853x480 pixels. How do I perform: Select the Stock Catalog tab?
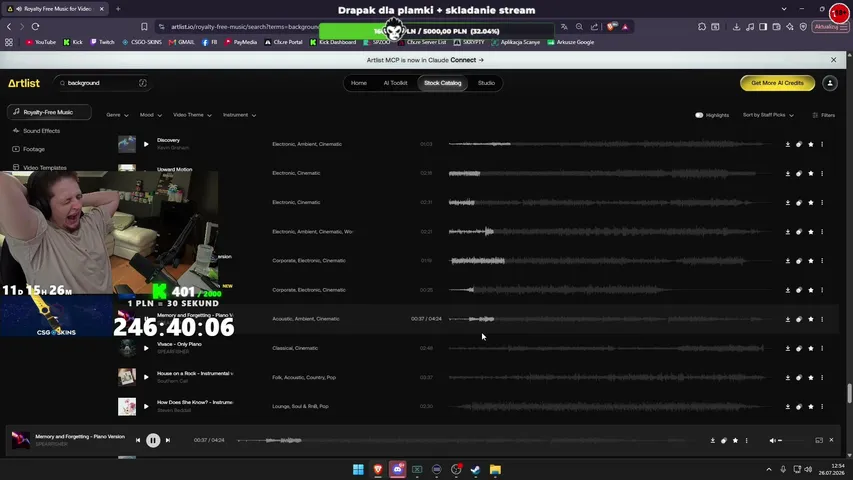tap(442, 83)
